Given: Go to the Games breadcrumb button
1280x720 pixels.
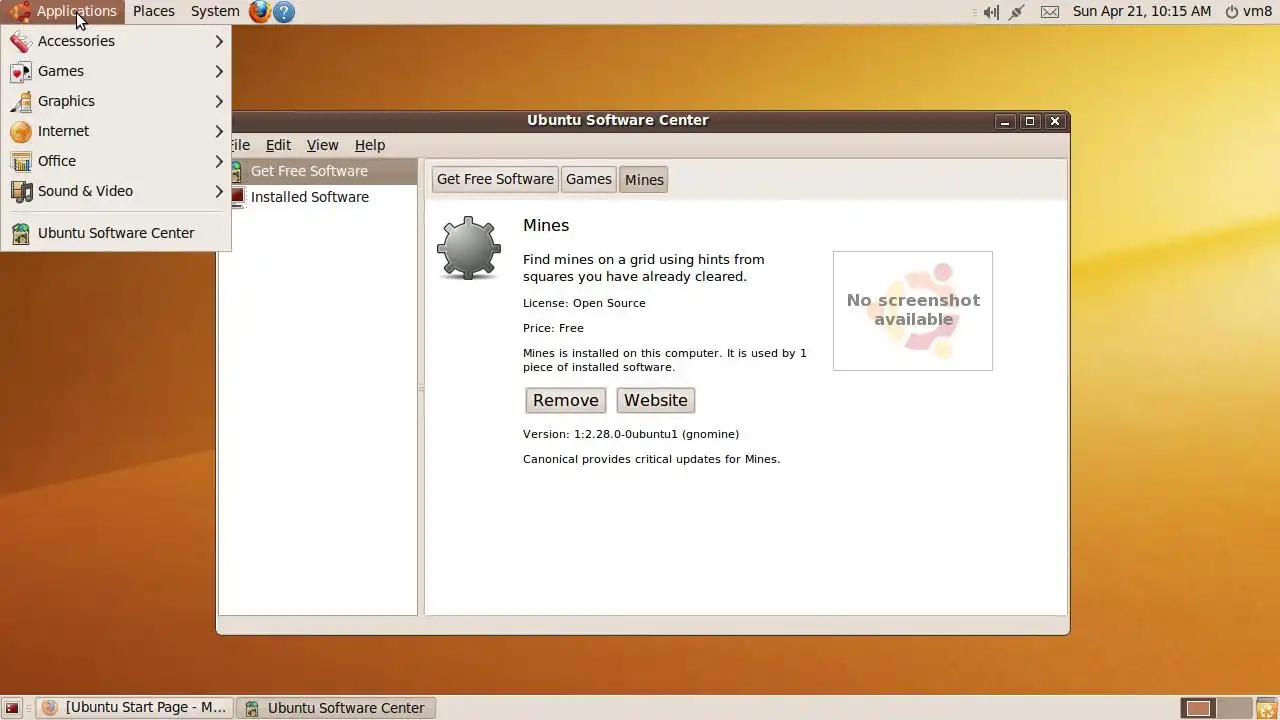Looking at the screenshot, I should pyautogui.click(x=589, y=180).
